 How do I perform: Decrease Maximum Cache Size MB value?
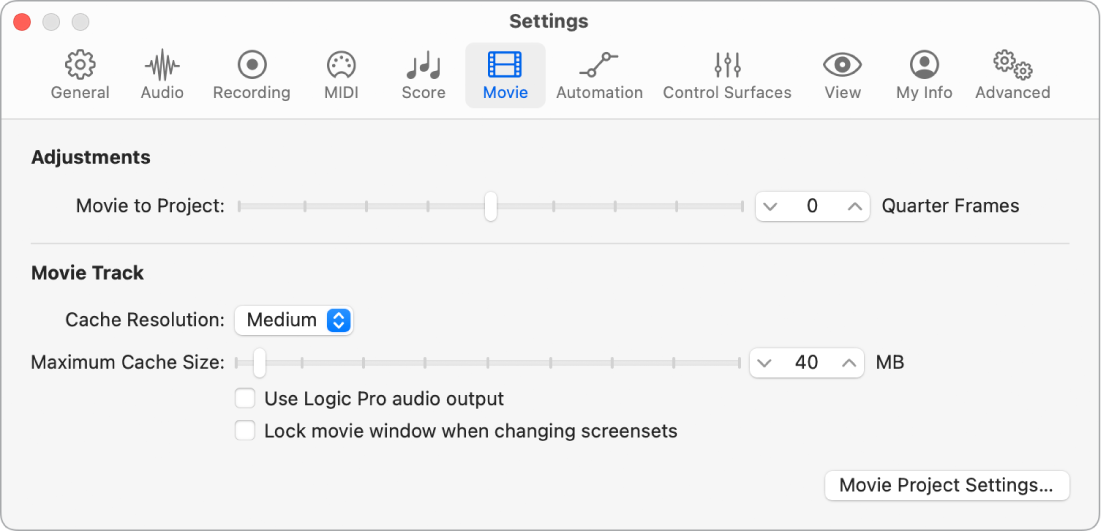pyautogui.click(x=765, y=363)
